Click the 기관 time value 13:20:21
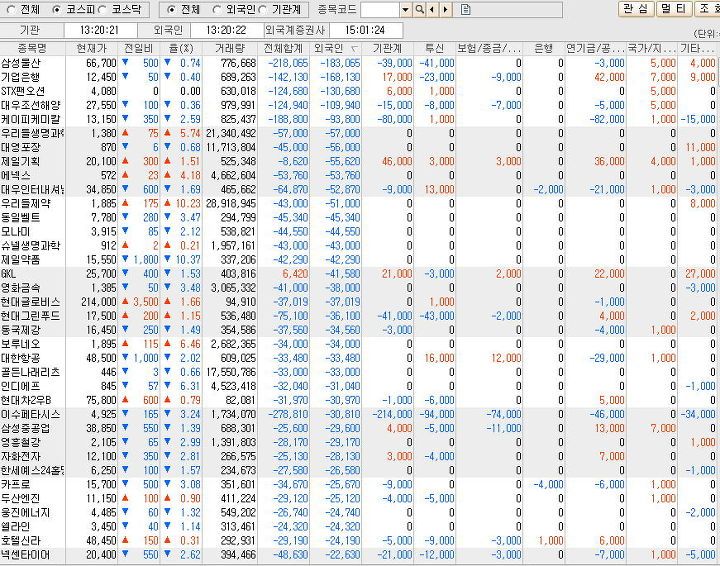The image size is (720, 566). (100, 30)
